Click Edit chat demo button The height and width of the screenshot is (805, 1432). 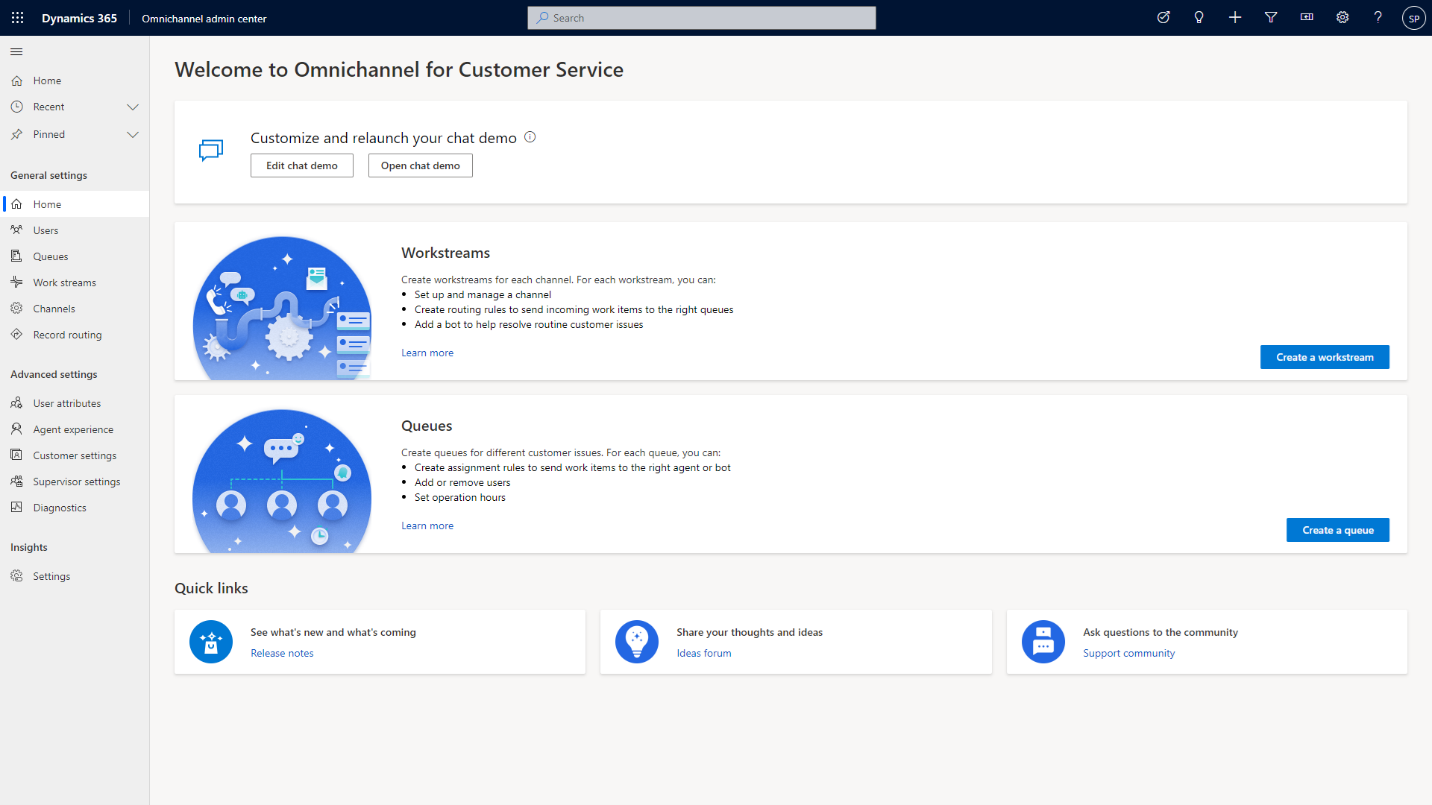(301, 165)
